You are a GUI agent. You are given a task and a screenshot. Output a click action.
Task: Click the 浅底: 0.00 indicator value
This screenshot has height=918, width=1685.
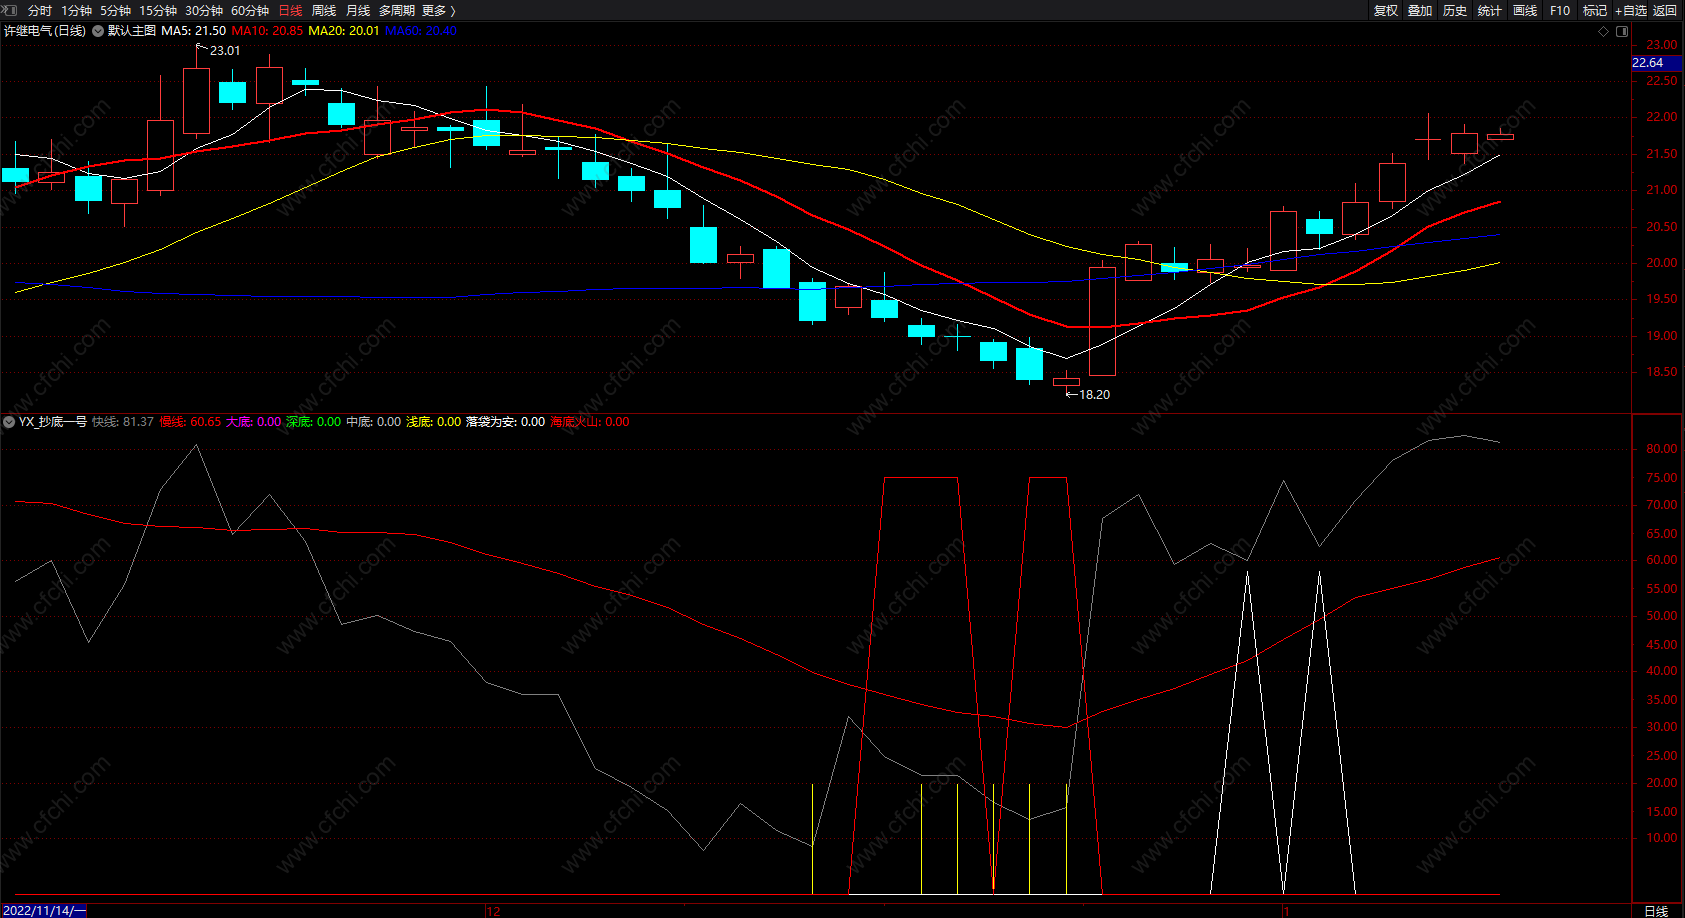click(x=434, y=422)
